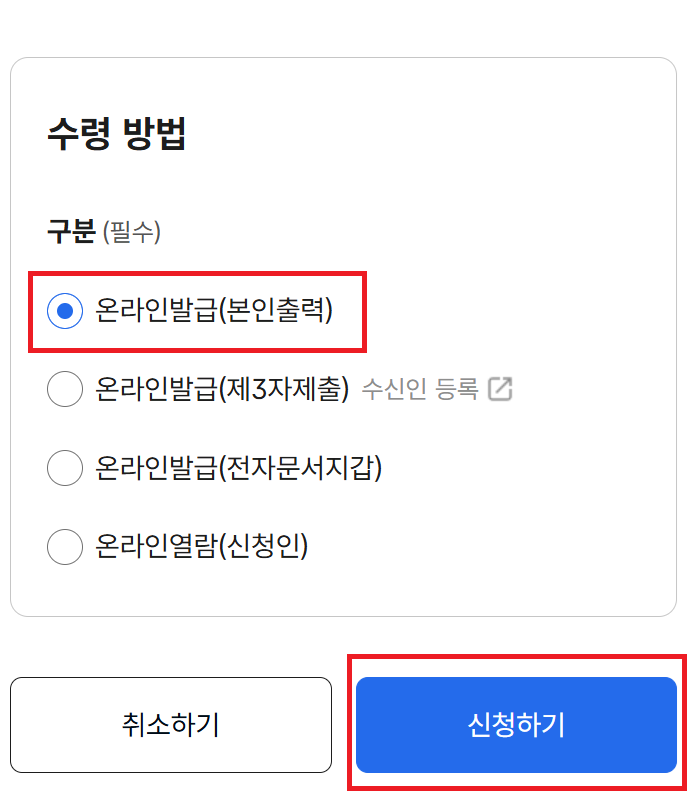Submit the application via 신청하기
This screenshot has height=804, width=695.
point(516,724)
